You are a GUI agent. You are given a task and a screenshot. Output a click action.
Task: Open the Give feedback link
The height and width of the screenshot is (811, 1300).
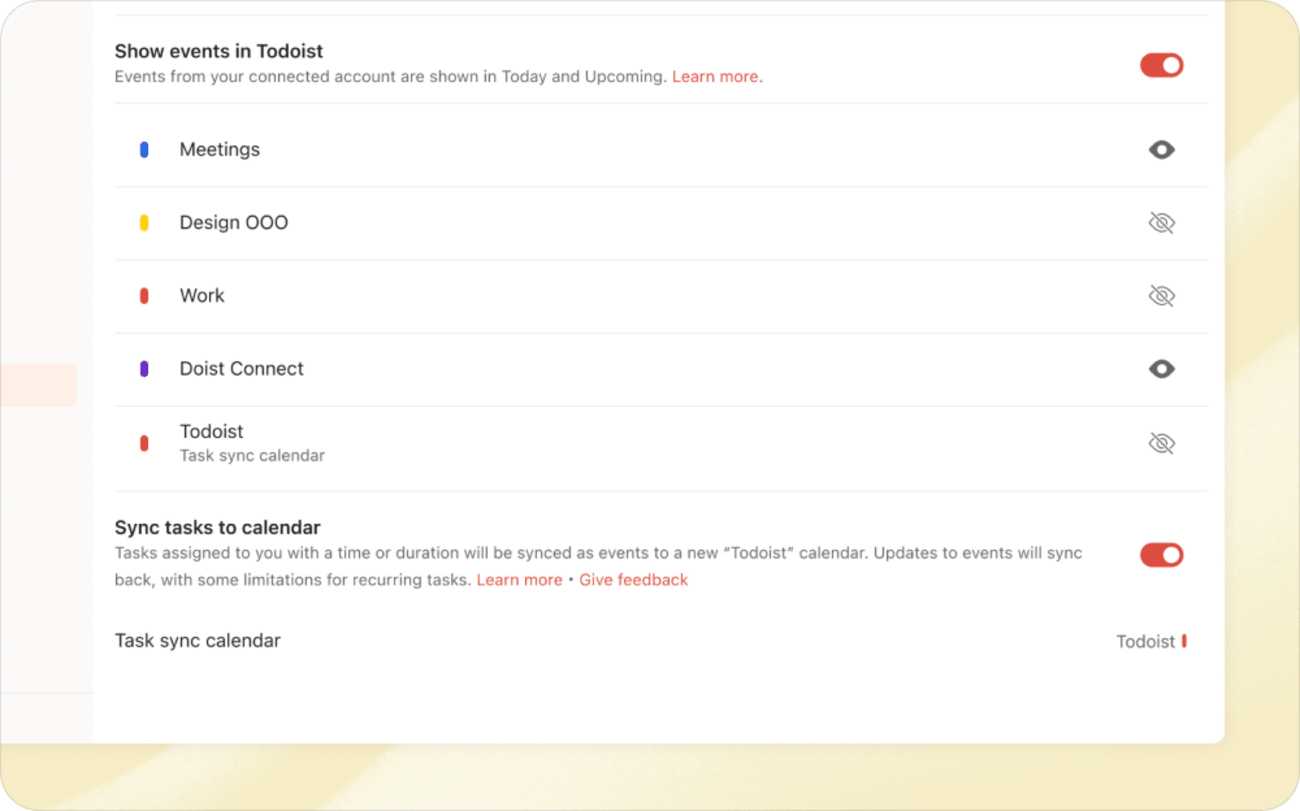(x=633, y=579)
